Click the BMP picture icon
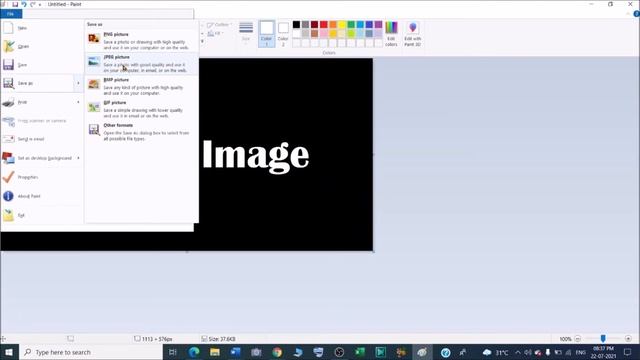Viewport: 640px width, 360px height. [94, 84]
